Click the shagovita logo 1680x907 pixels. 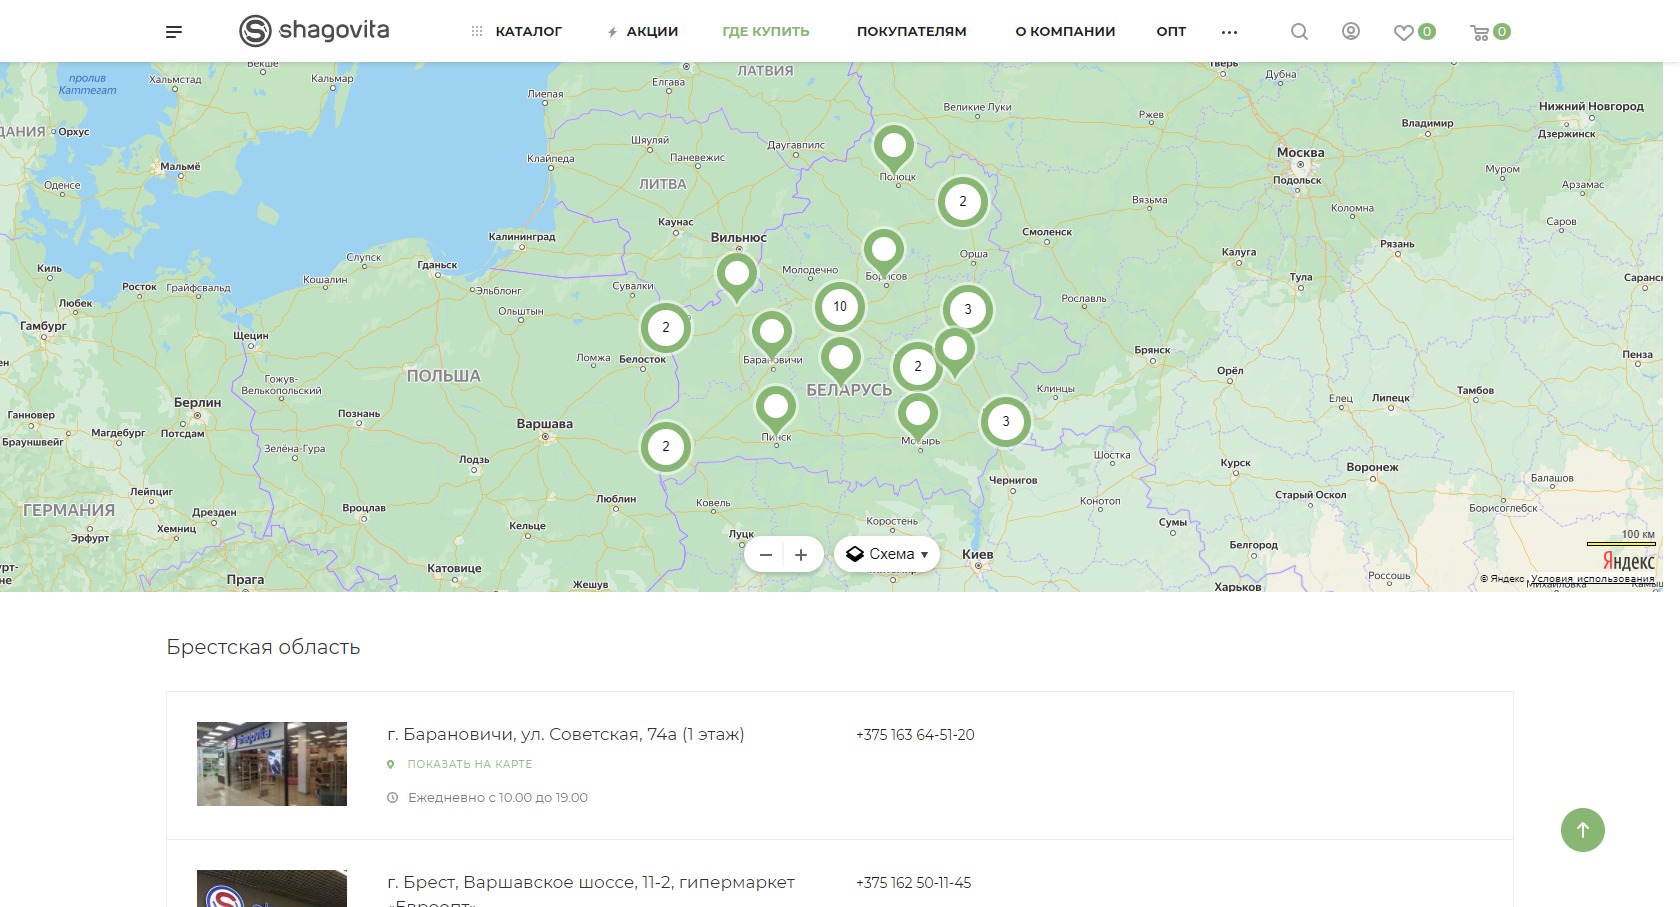pyautogui.click(x=314, y=31)
